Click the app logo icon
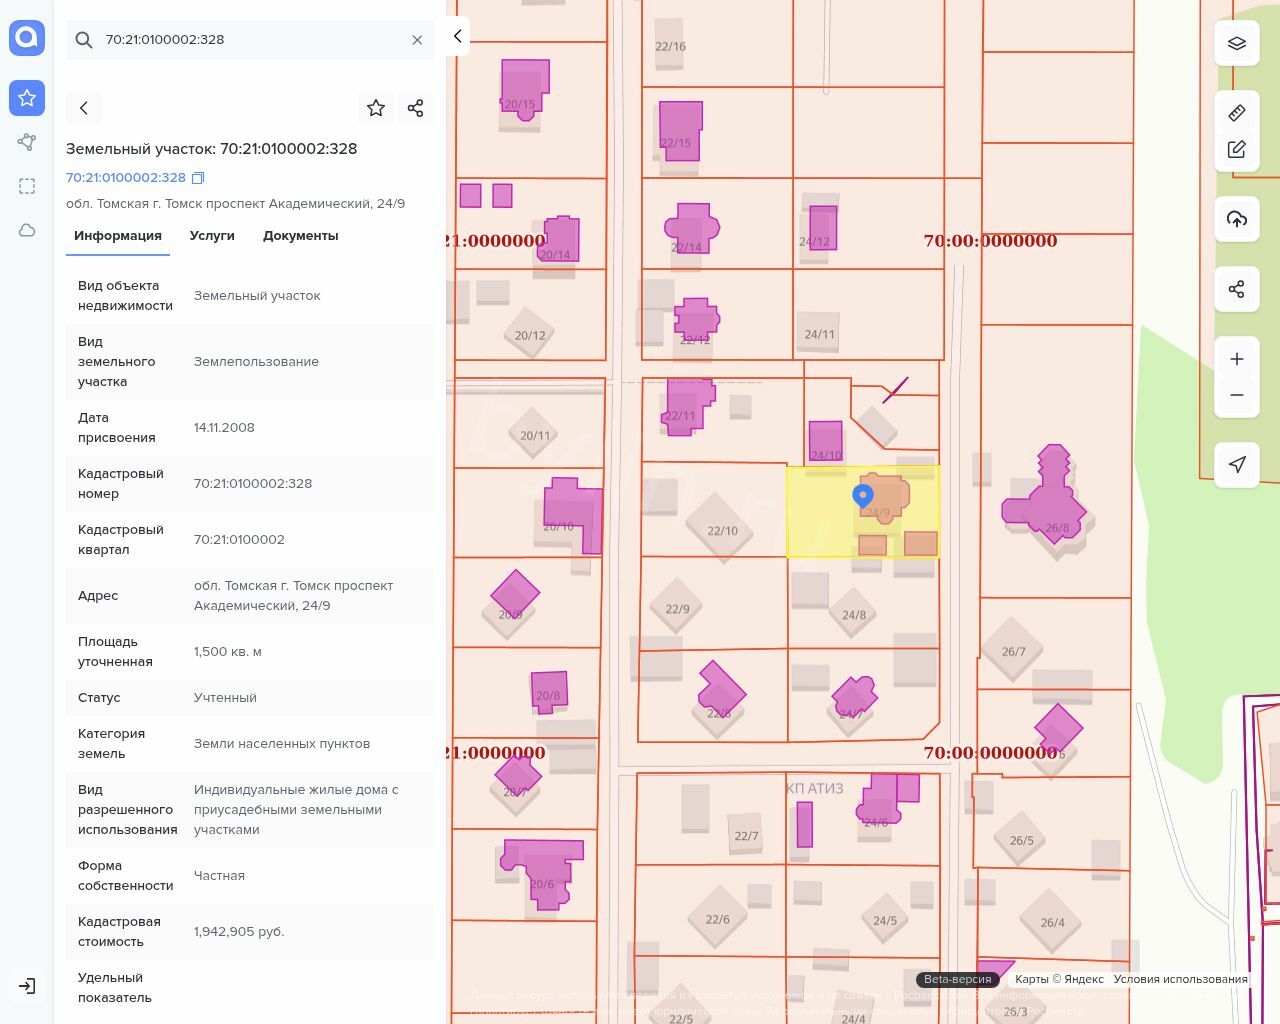The height and width of the screenshot is (1024, 1280). tap(27, 38)
